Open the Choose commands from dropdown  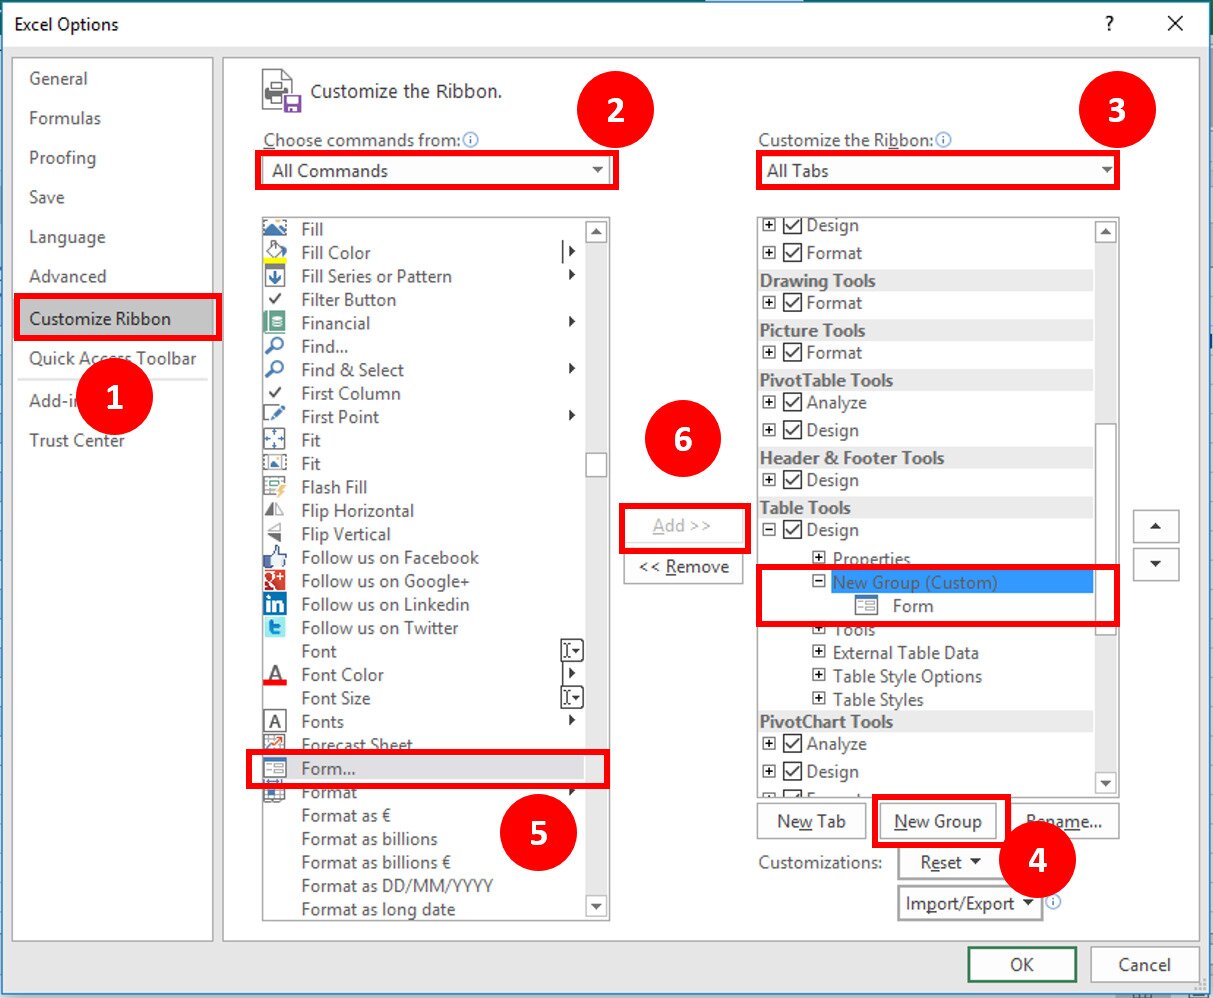(436, 171)
